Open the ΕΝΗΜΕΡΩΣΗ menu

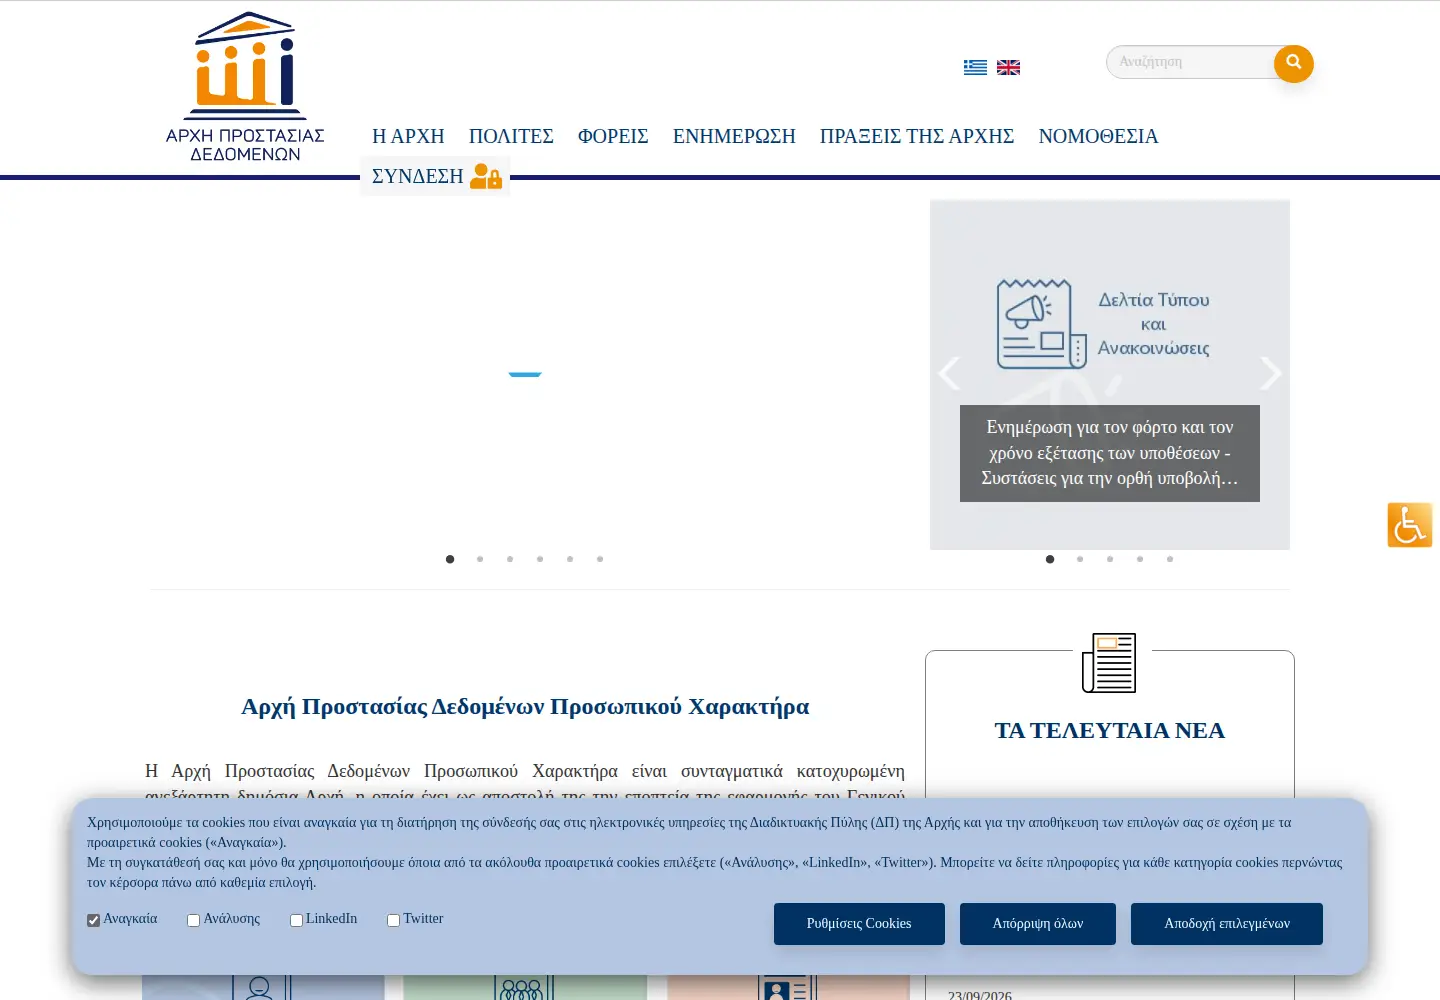pos(734,136)
